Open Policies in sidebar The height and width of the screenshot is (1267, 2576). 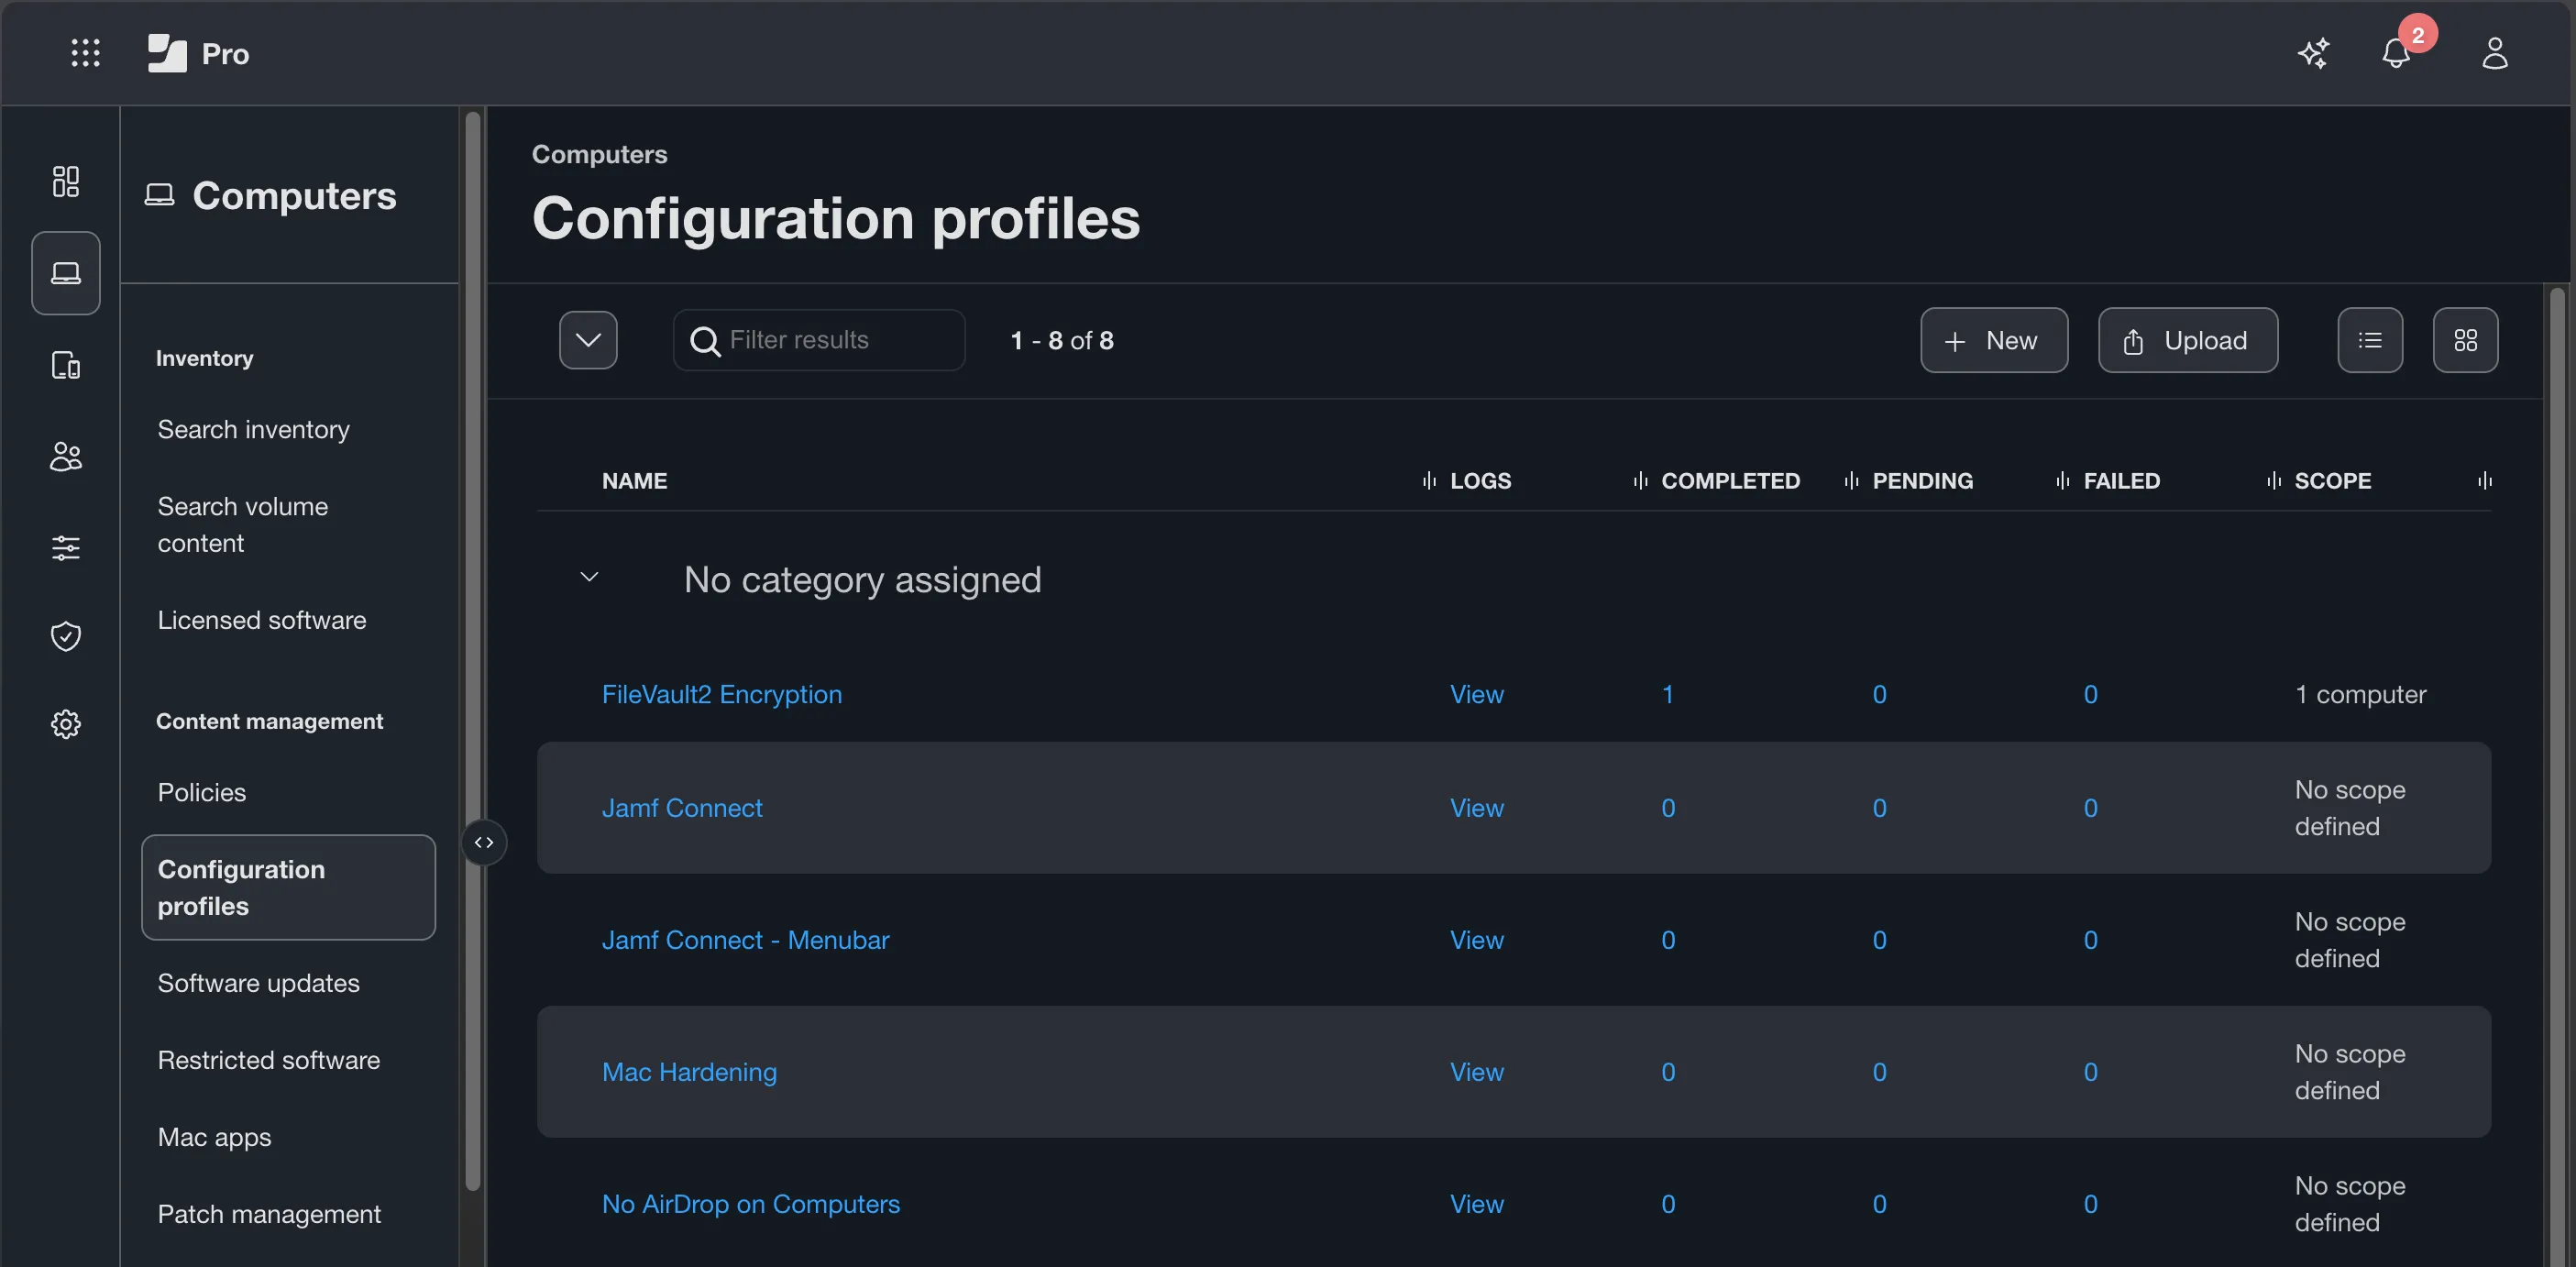tap(202, 792)
